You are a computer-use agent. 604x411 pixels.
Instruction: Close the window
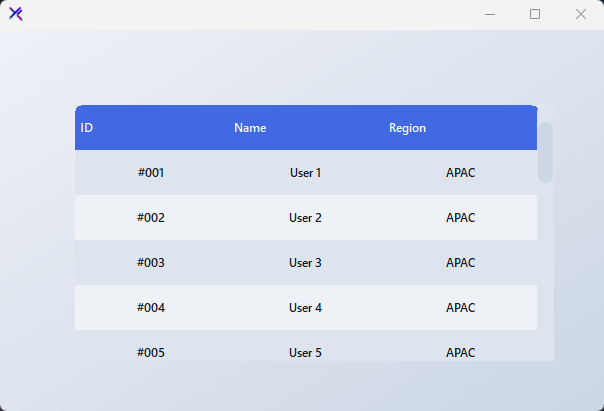(x=581, y=14)
